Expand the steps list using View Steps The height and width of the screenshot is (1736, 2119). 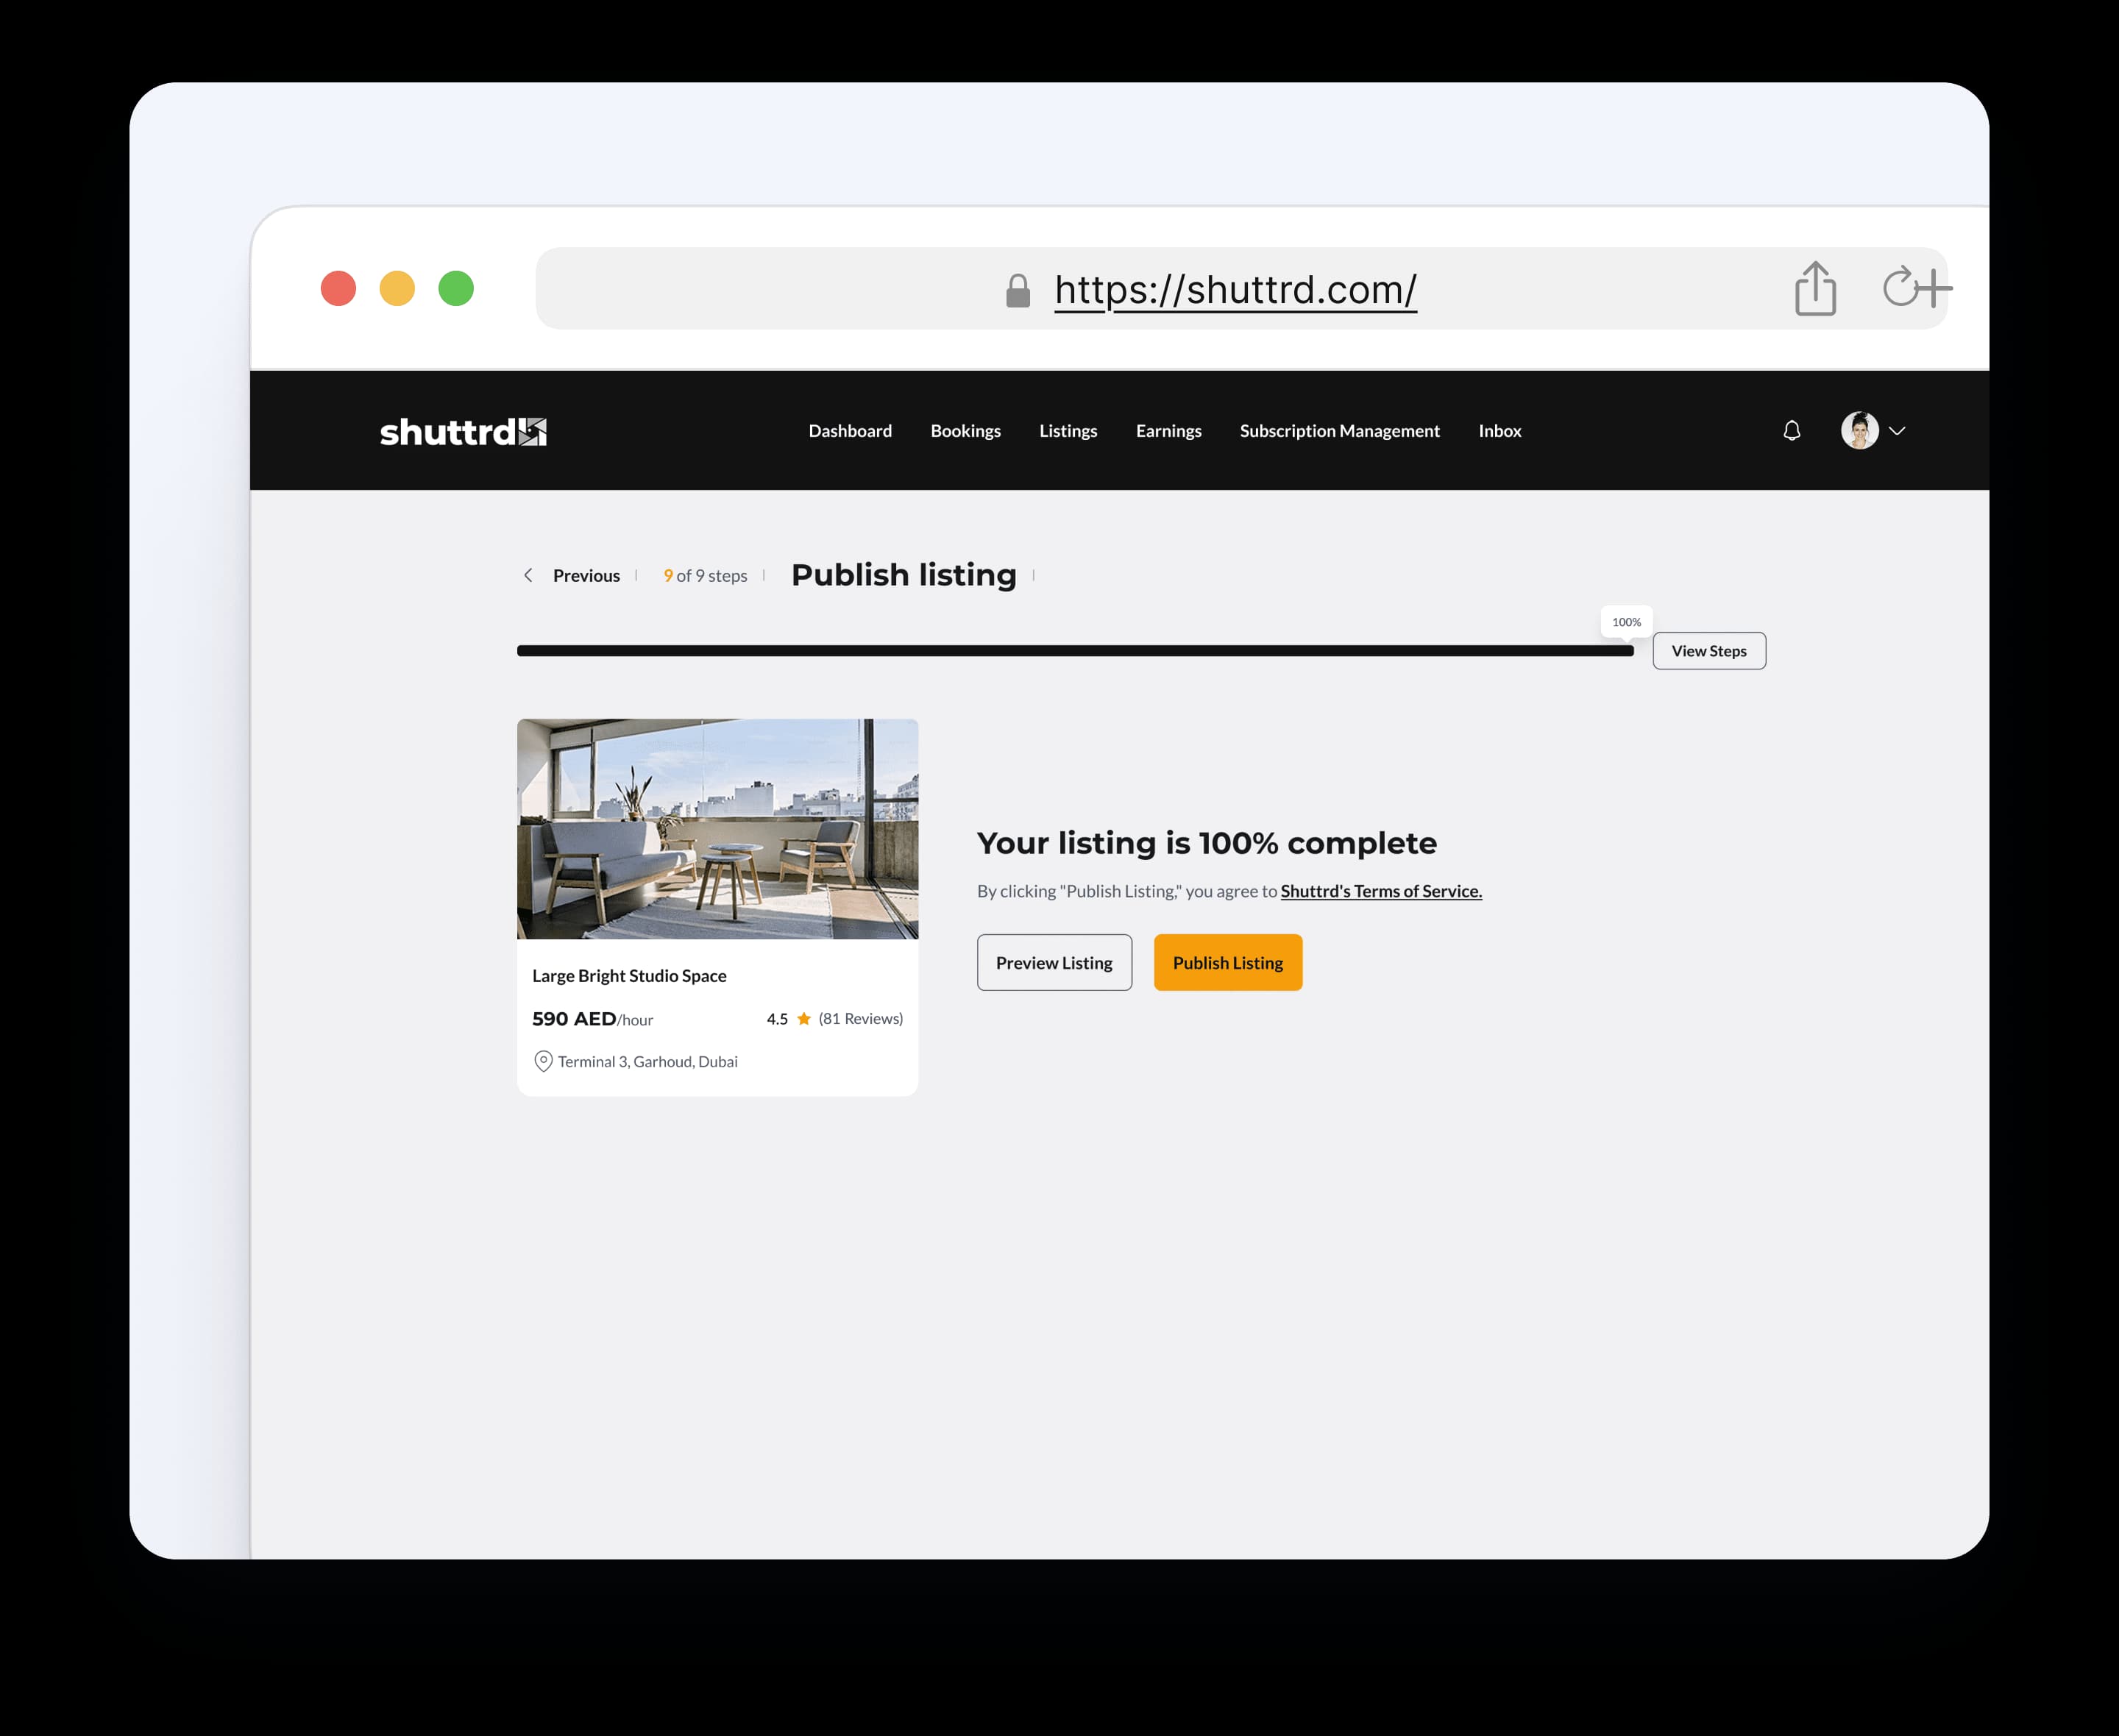pyautogui.click(x=1709, y=650)
